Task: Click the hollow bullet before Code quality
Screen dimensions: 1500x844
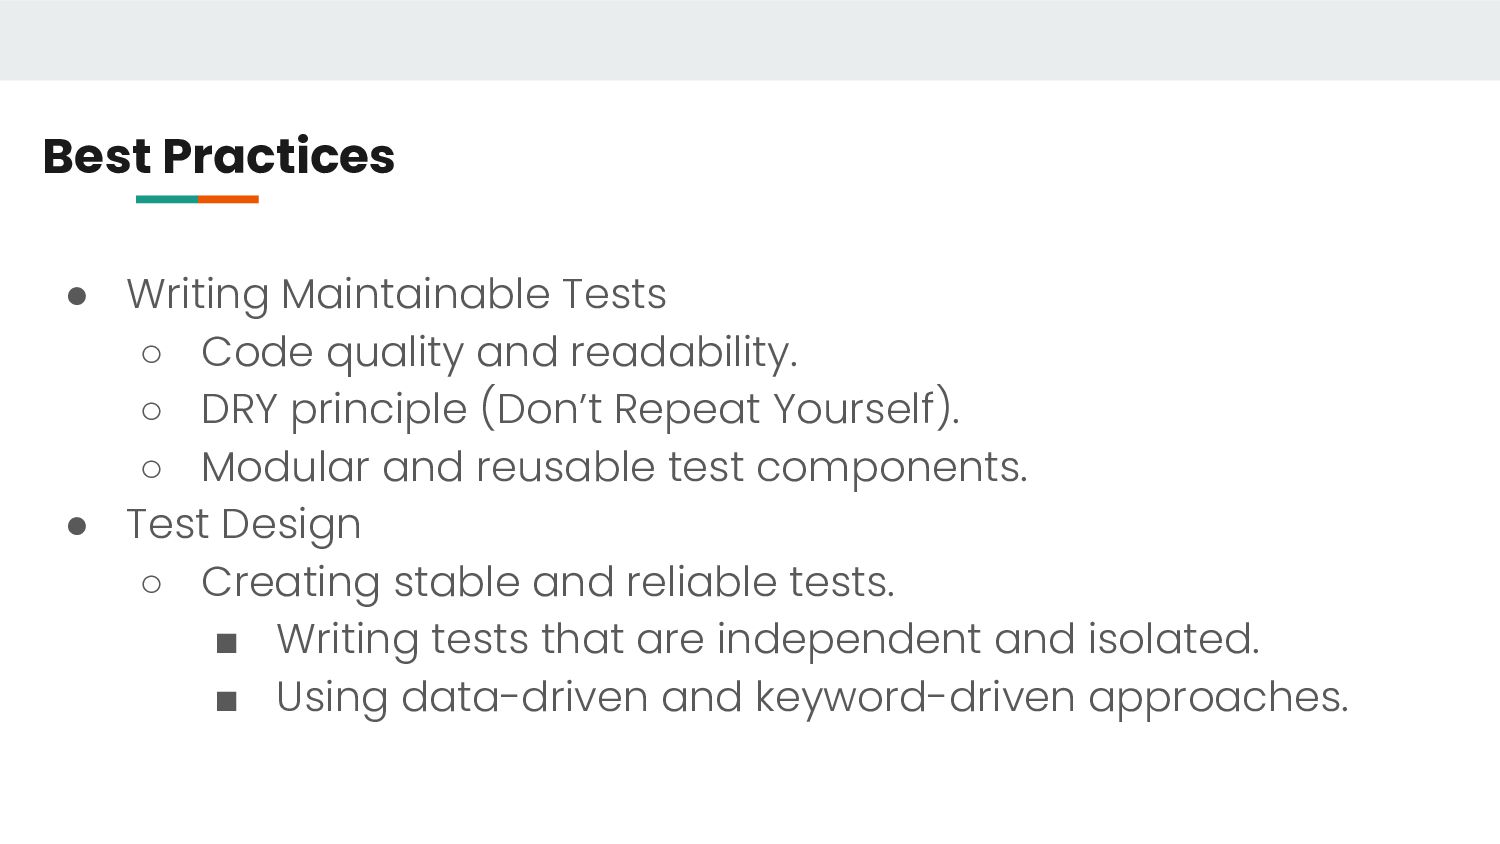Action: point(152,354)
